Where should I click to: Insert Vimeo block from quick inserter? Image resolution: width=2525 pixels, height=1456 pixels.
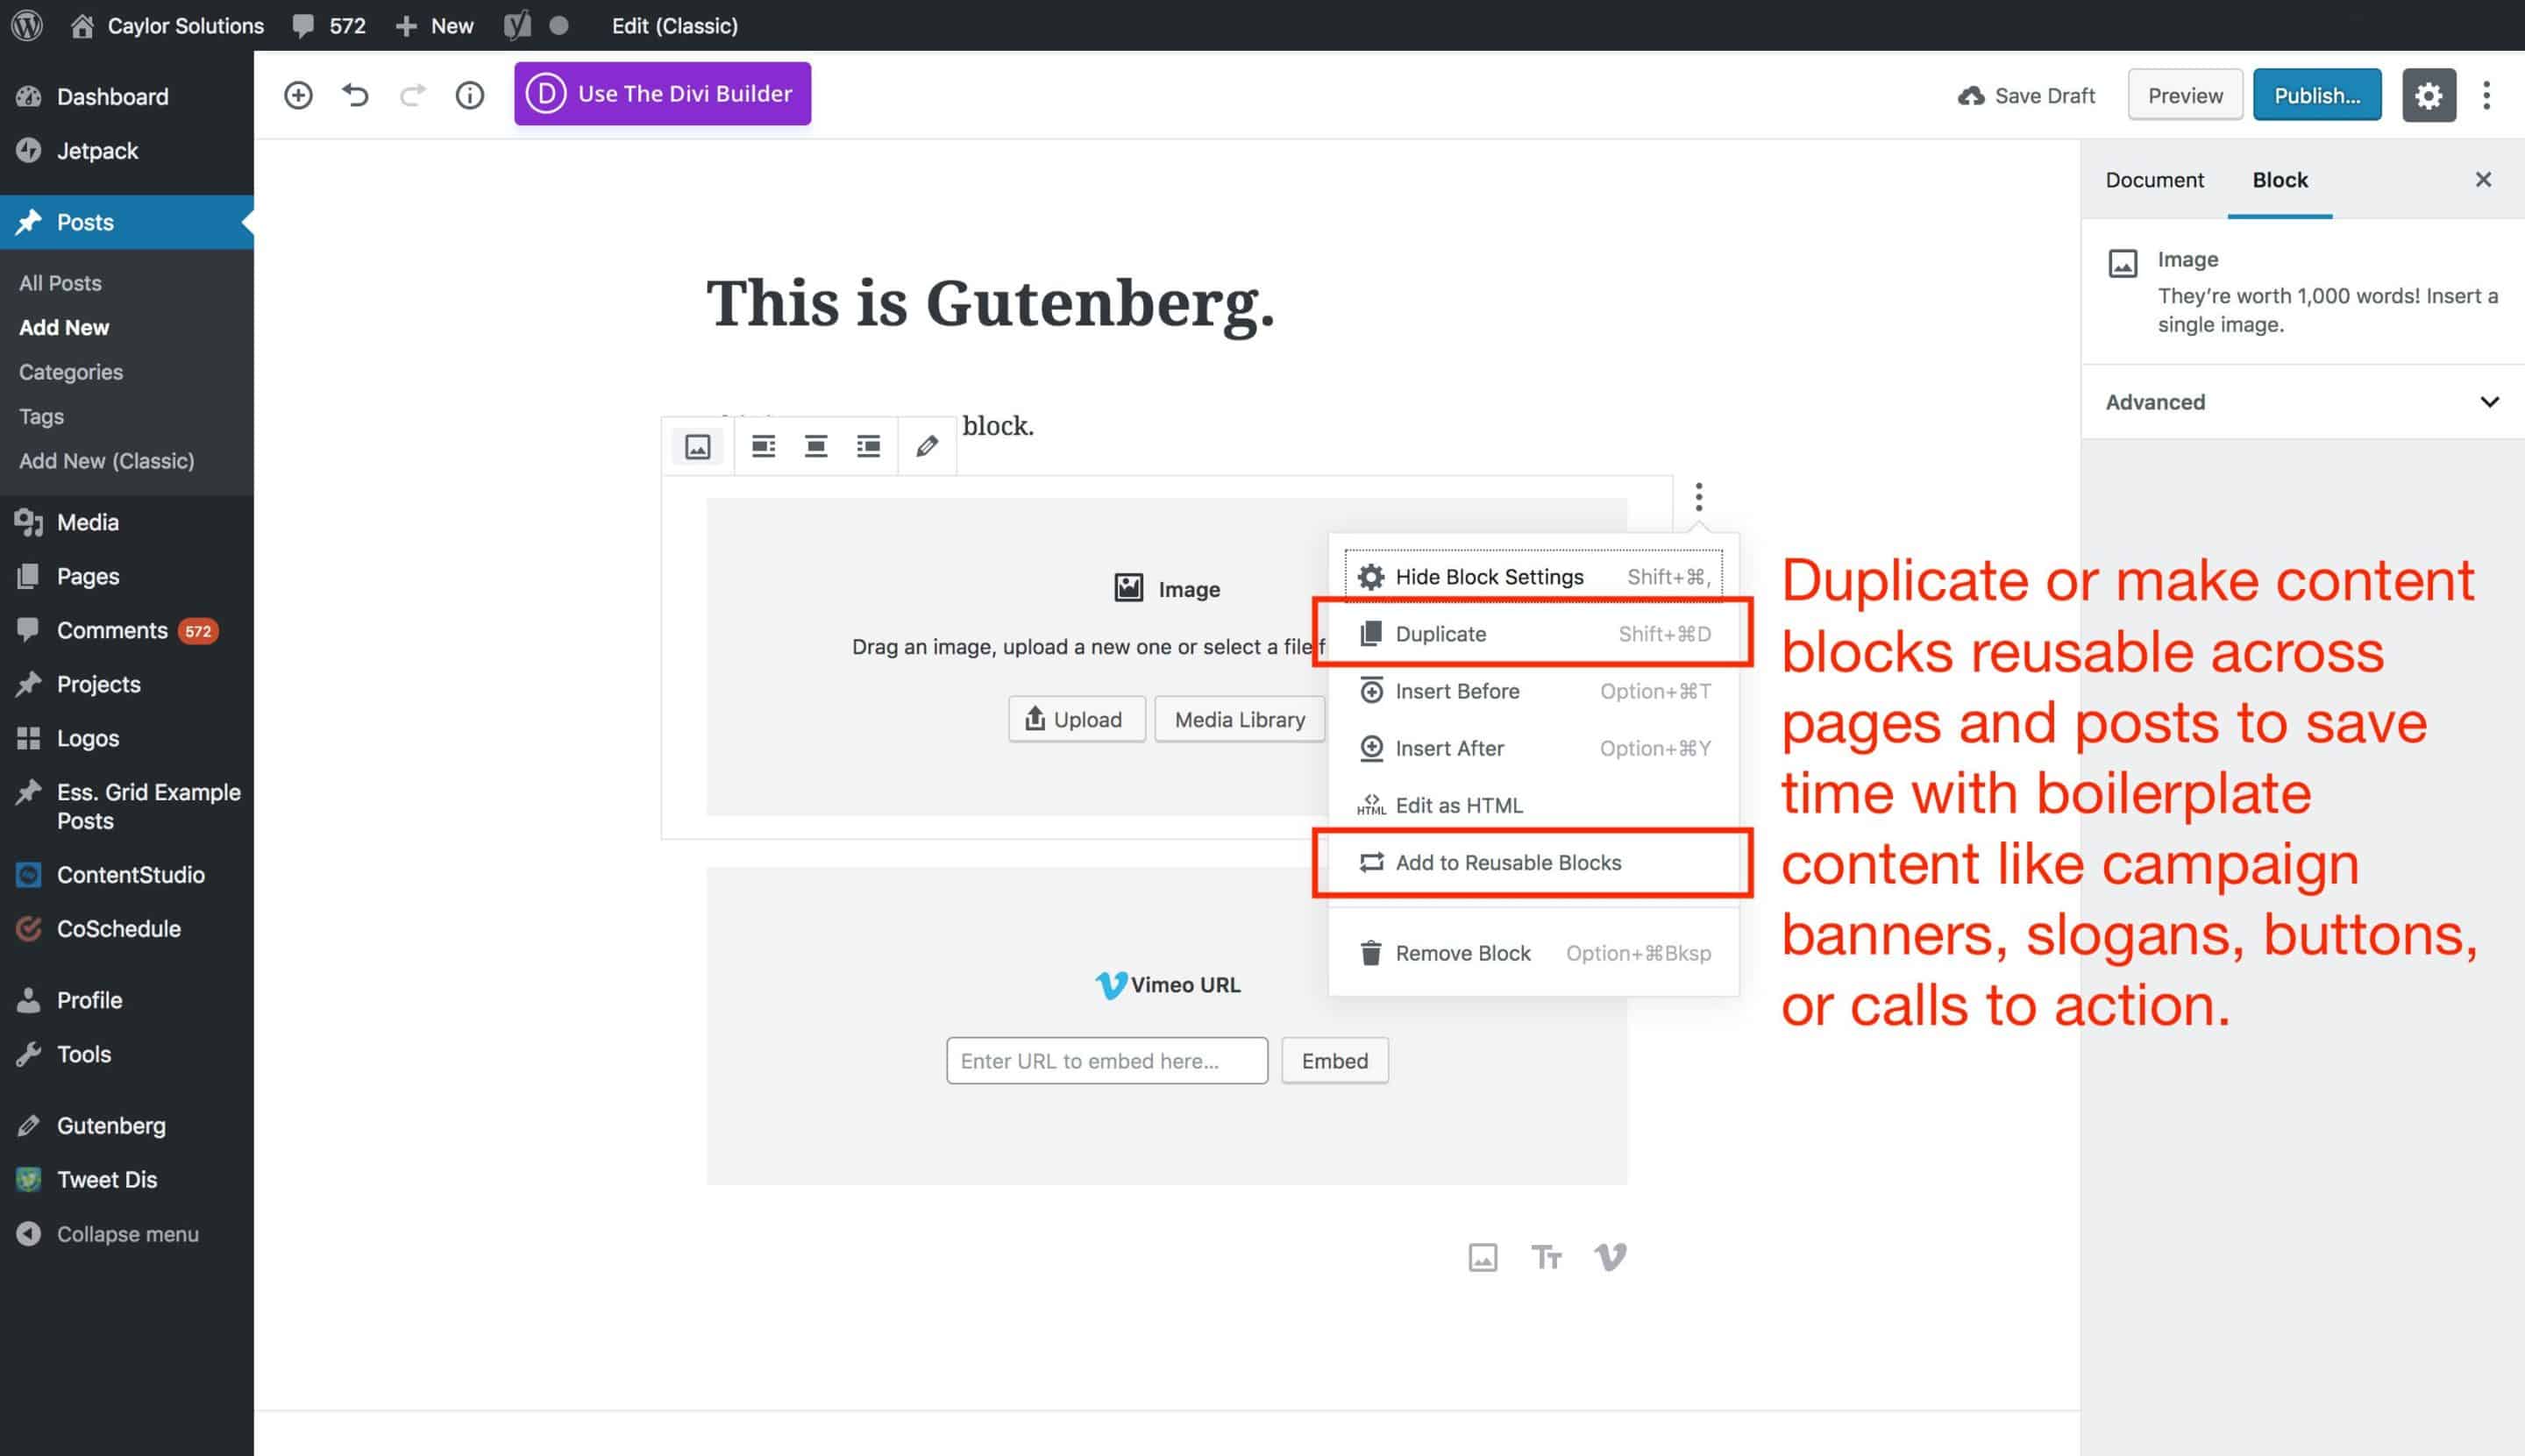1610,1257
